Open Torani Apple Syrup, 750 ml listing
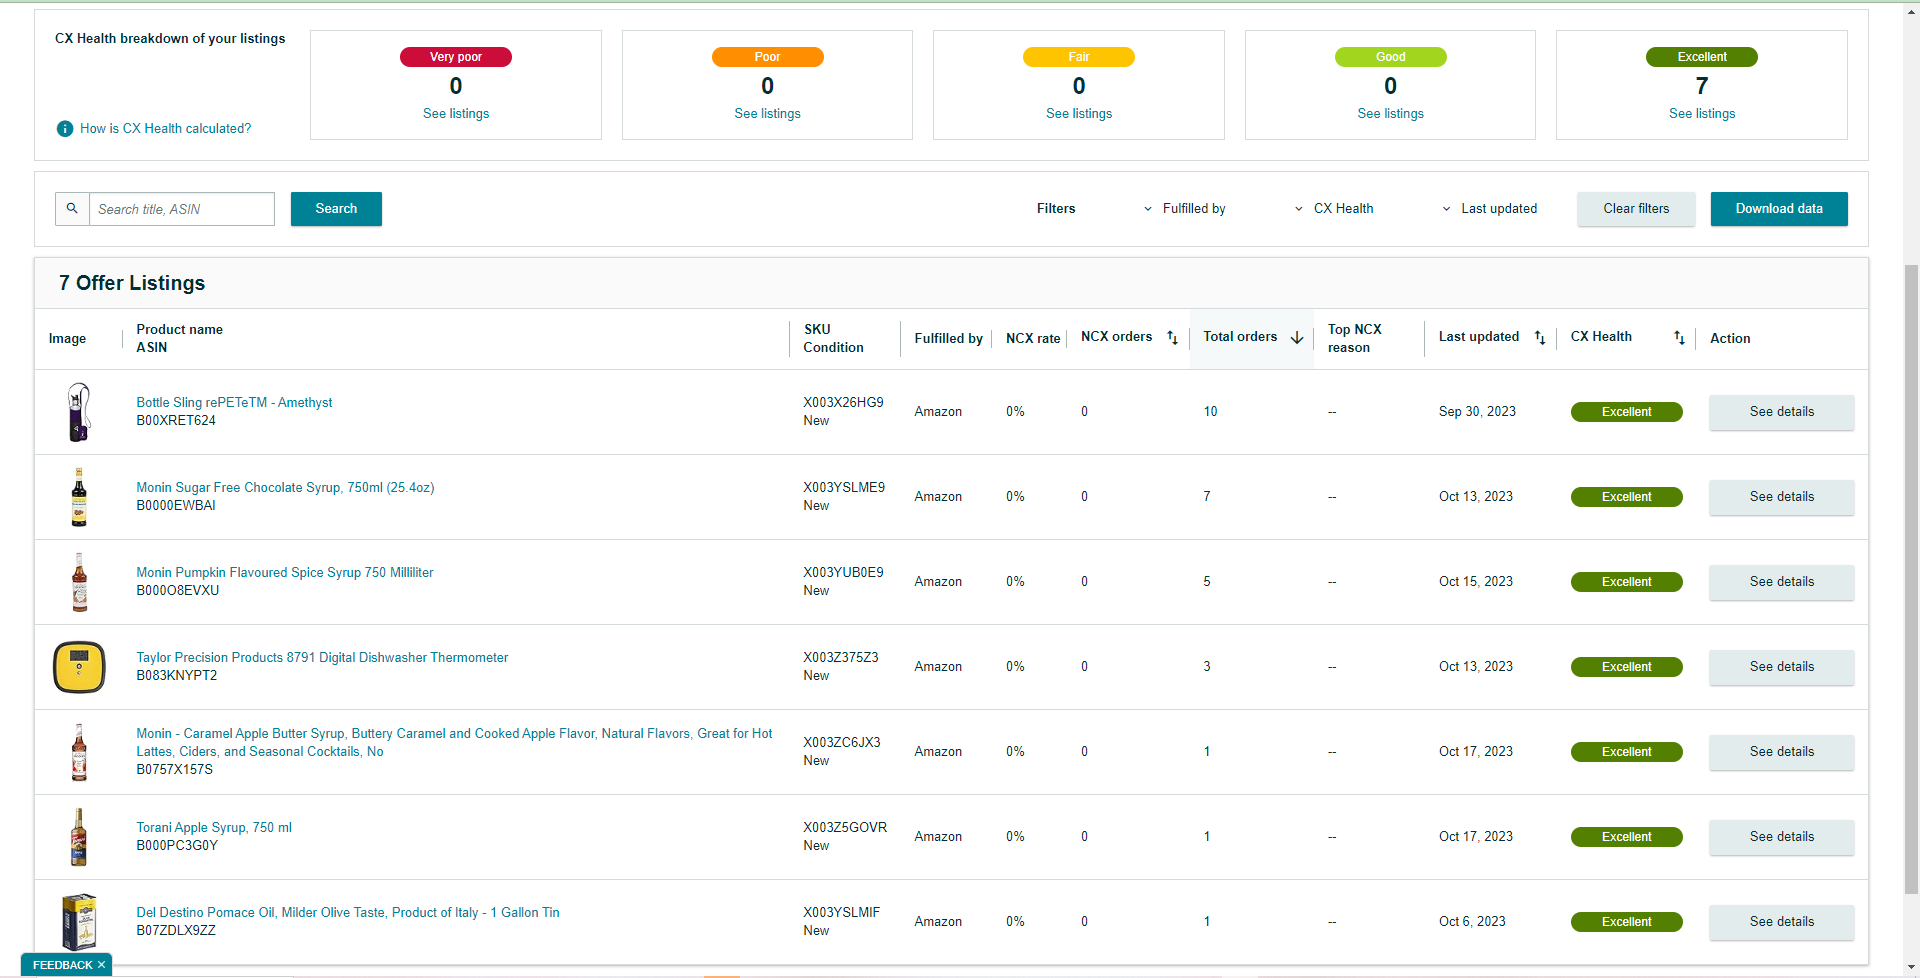Viewport: 1920px width, 978px height. point(214,828)
